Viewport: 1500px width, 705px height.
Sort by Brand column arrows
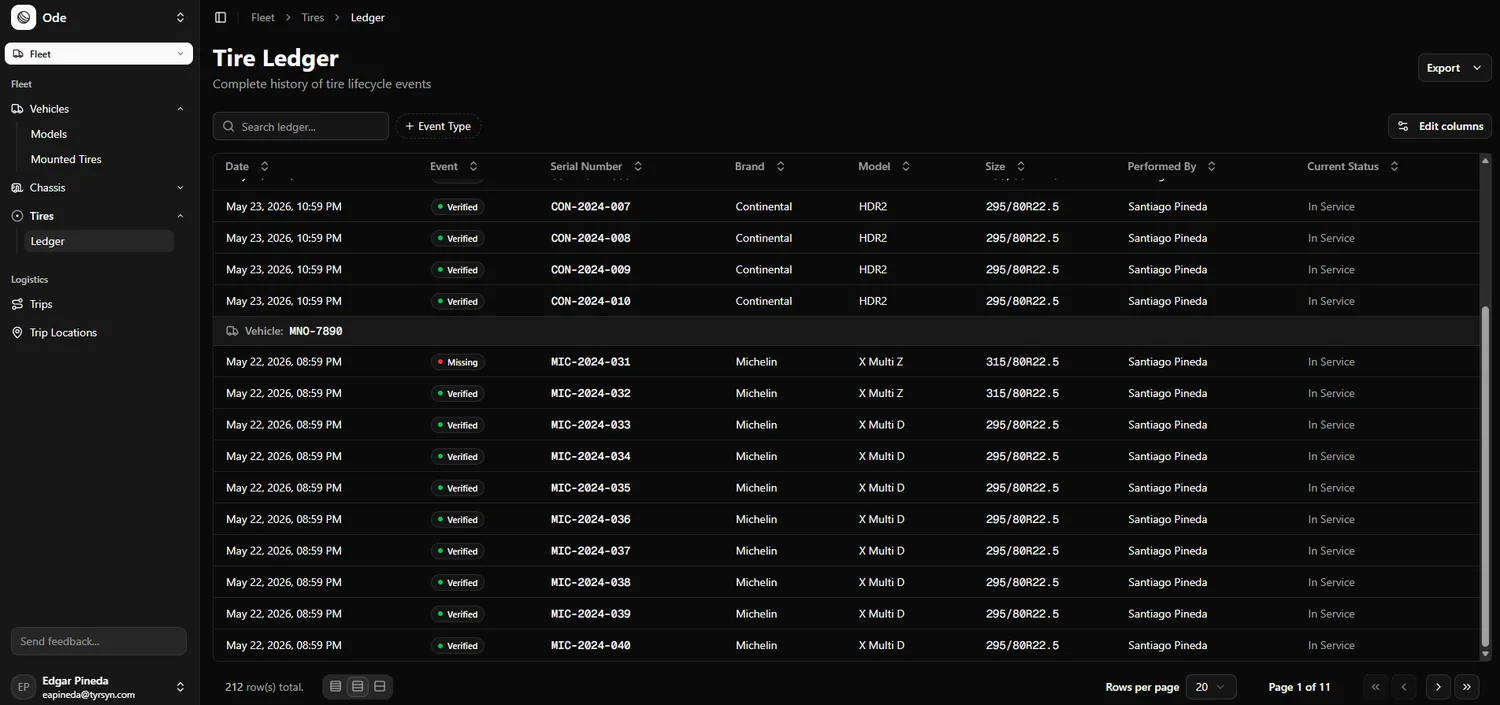[780, 167]
